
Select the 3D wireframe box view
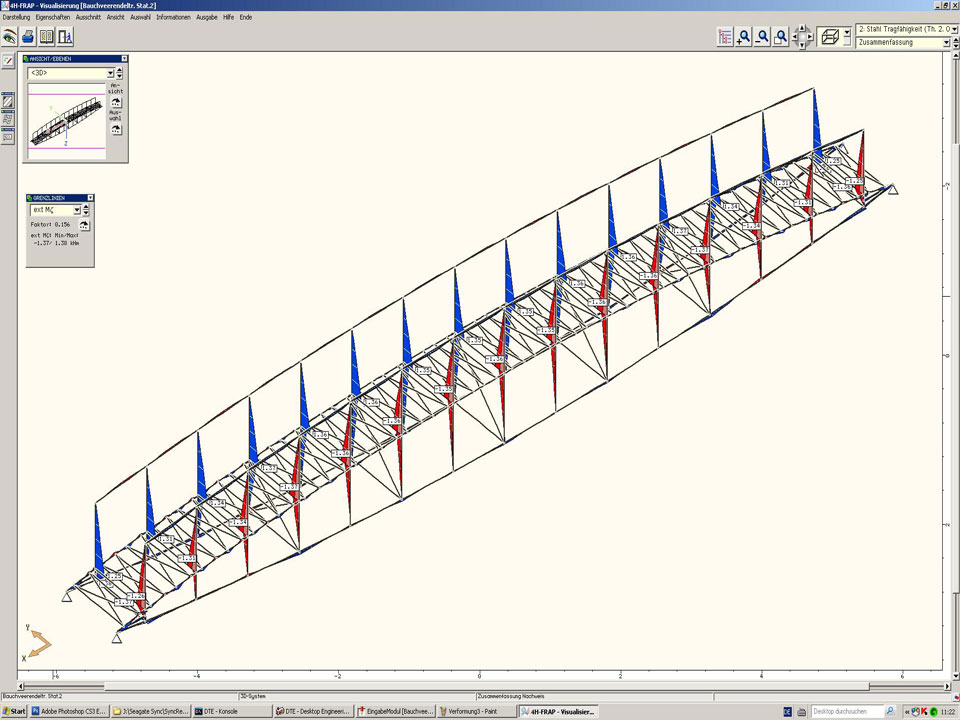(x=828, y=37)
